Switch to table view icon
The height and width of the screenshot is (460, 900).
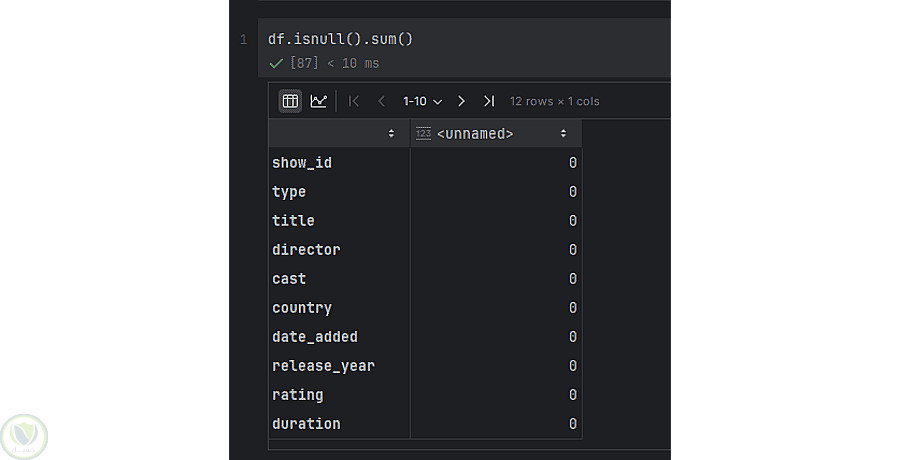[290, 101]
